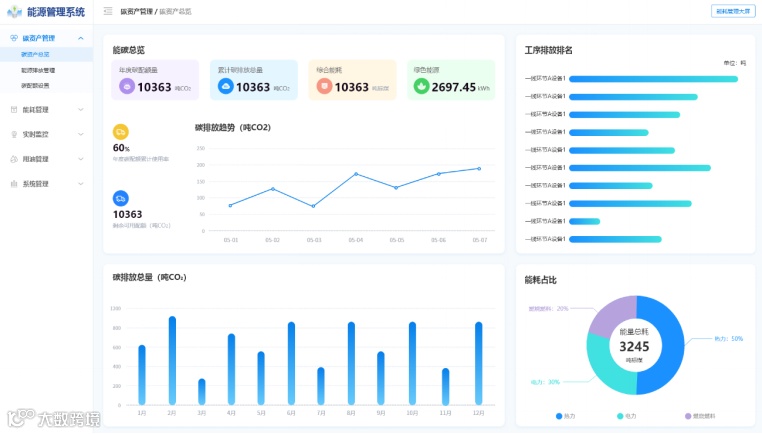Click the 3月 bar in emissions chart
The image size is (762, 434).
pyautogui.click(x=202, y=392)
